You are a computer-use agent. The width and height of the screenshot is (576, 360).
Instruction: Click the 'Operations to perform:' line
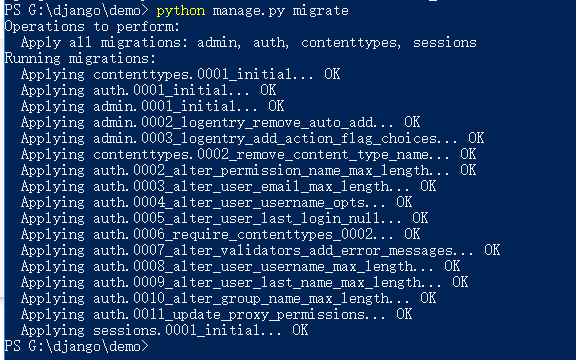coord(92,27)
